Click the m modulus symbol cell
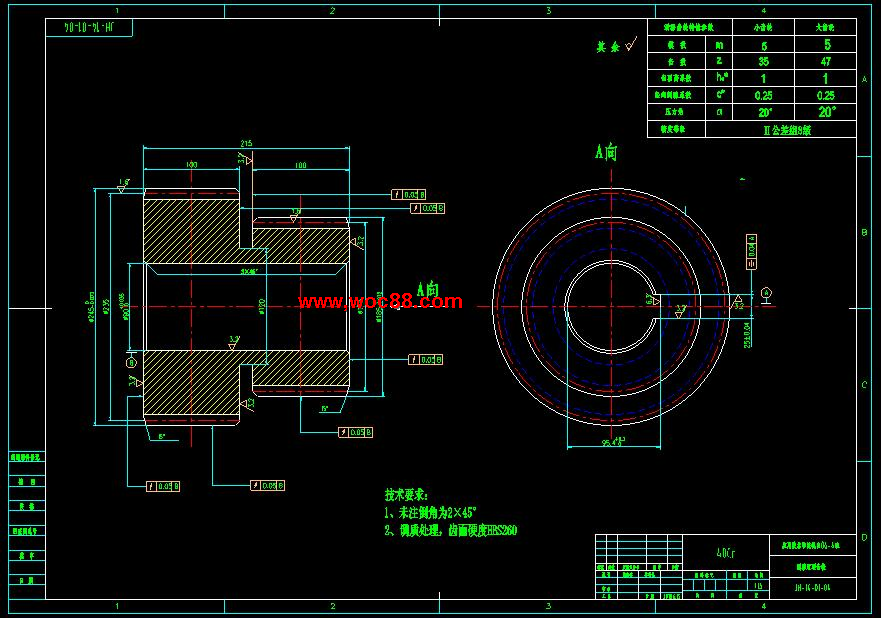 pos(719,44)
